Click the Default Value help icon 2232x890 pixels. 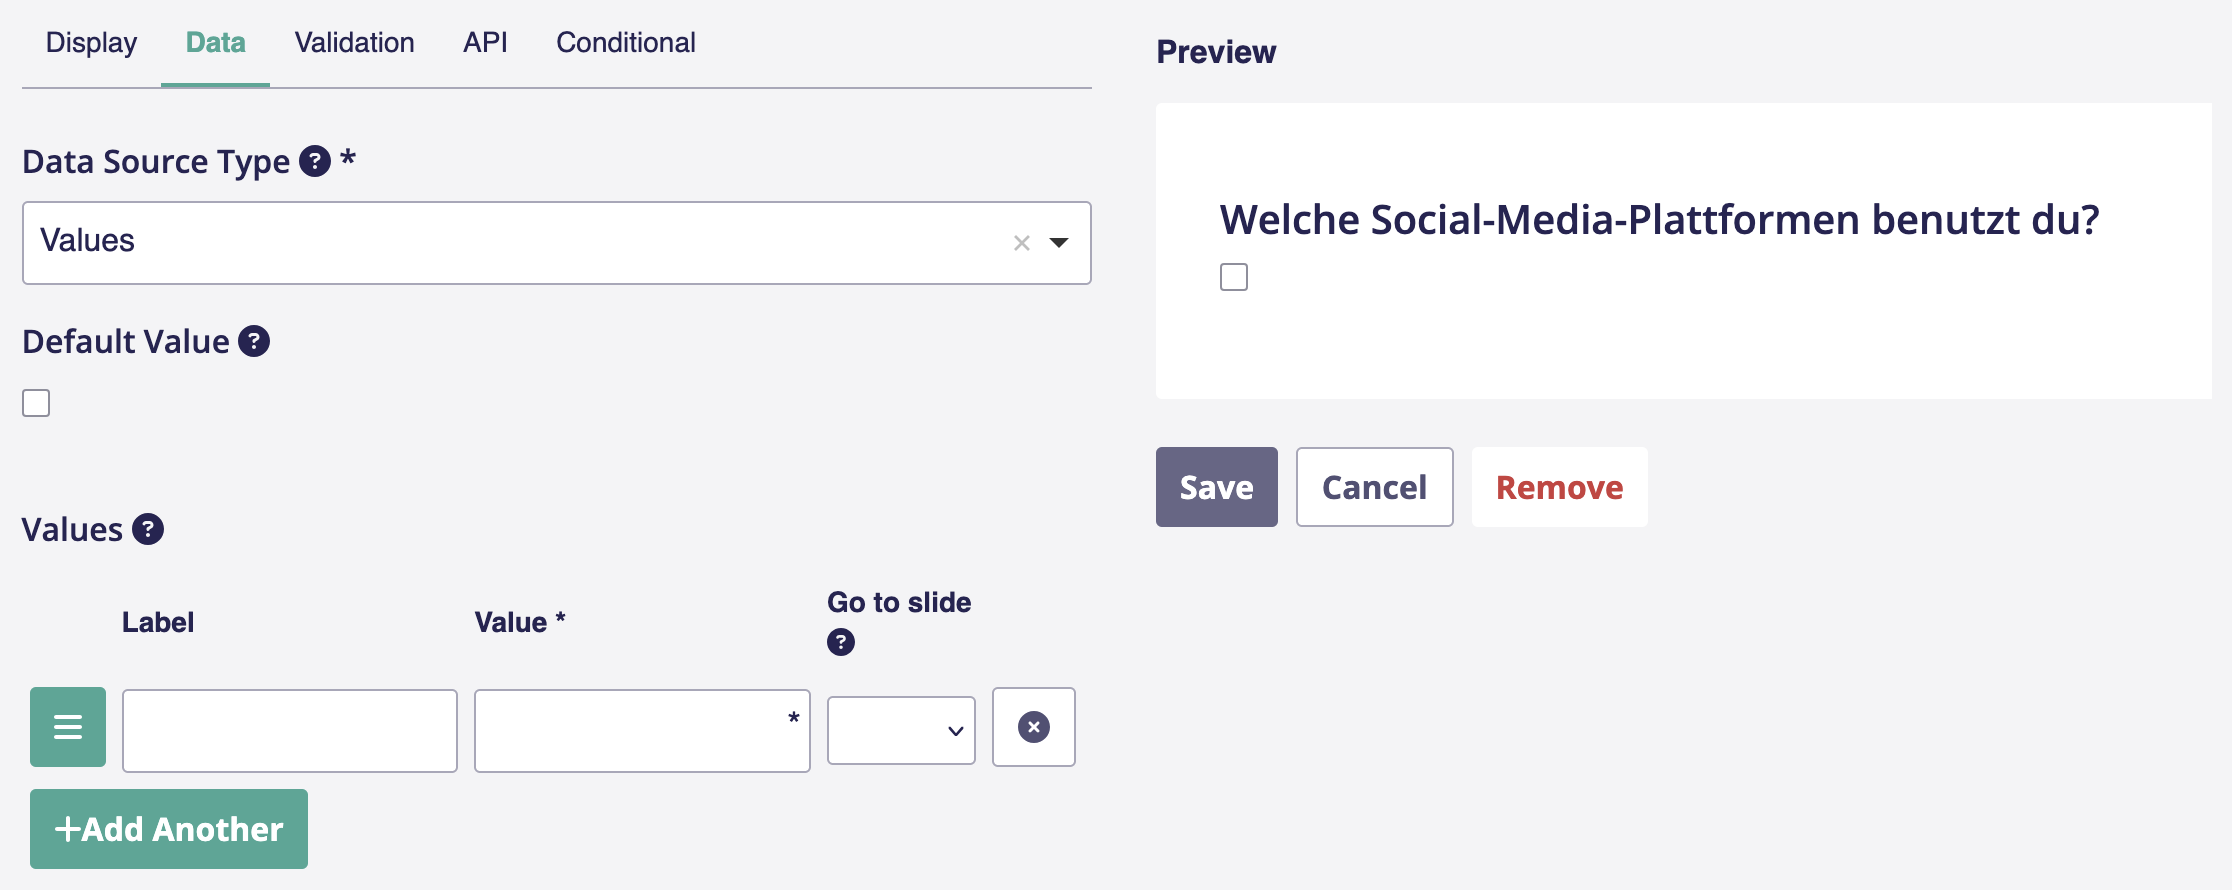pos(254,341)
